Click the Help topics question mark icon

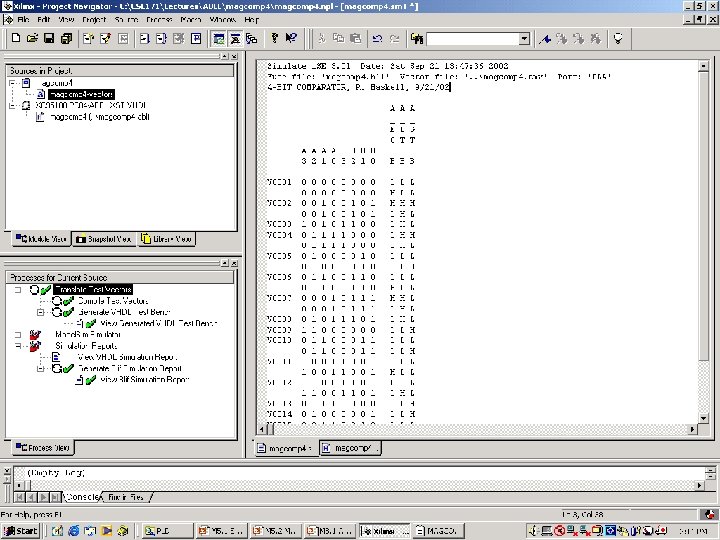tap(275, 39)
